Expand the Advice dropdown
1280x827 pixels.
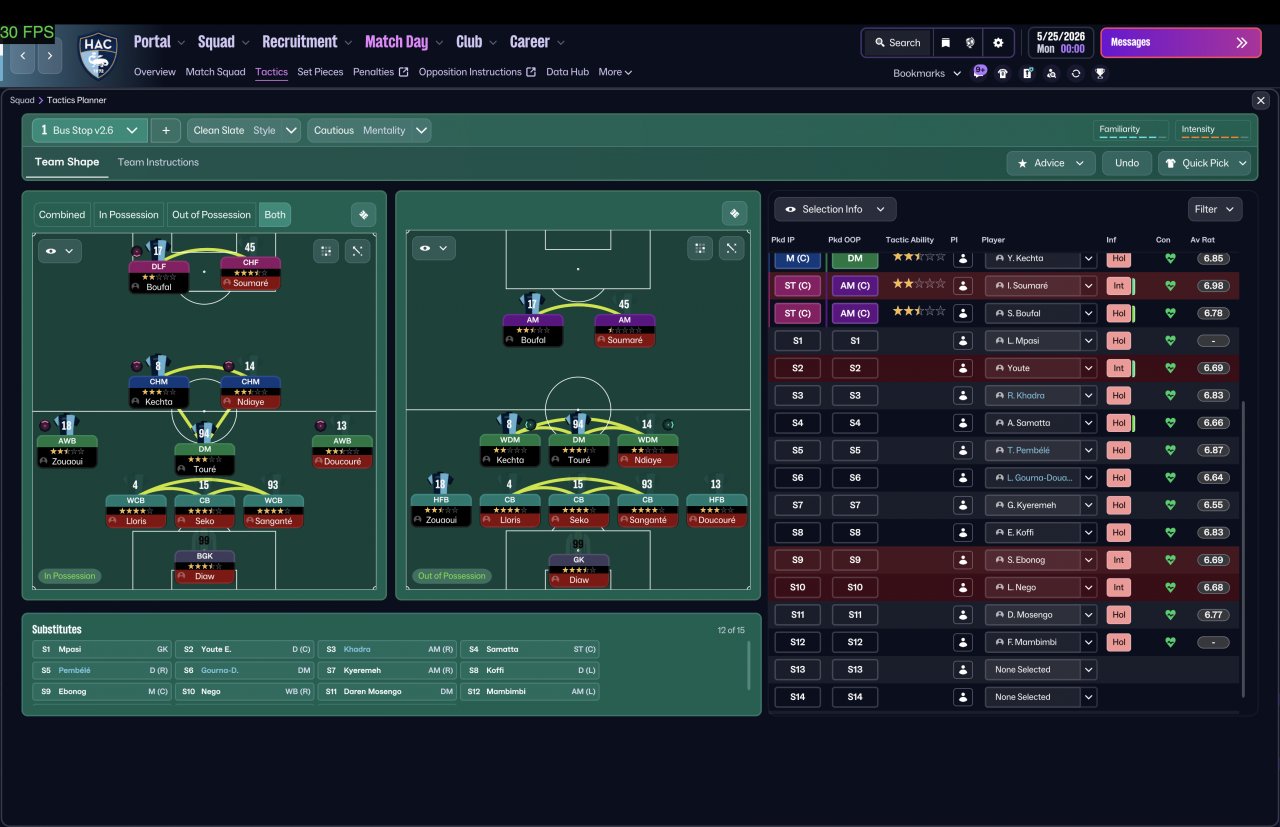click(x=1051, y=163)
